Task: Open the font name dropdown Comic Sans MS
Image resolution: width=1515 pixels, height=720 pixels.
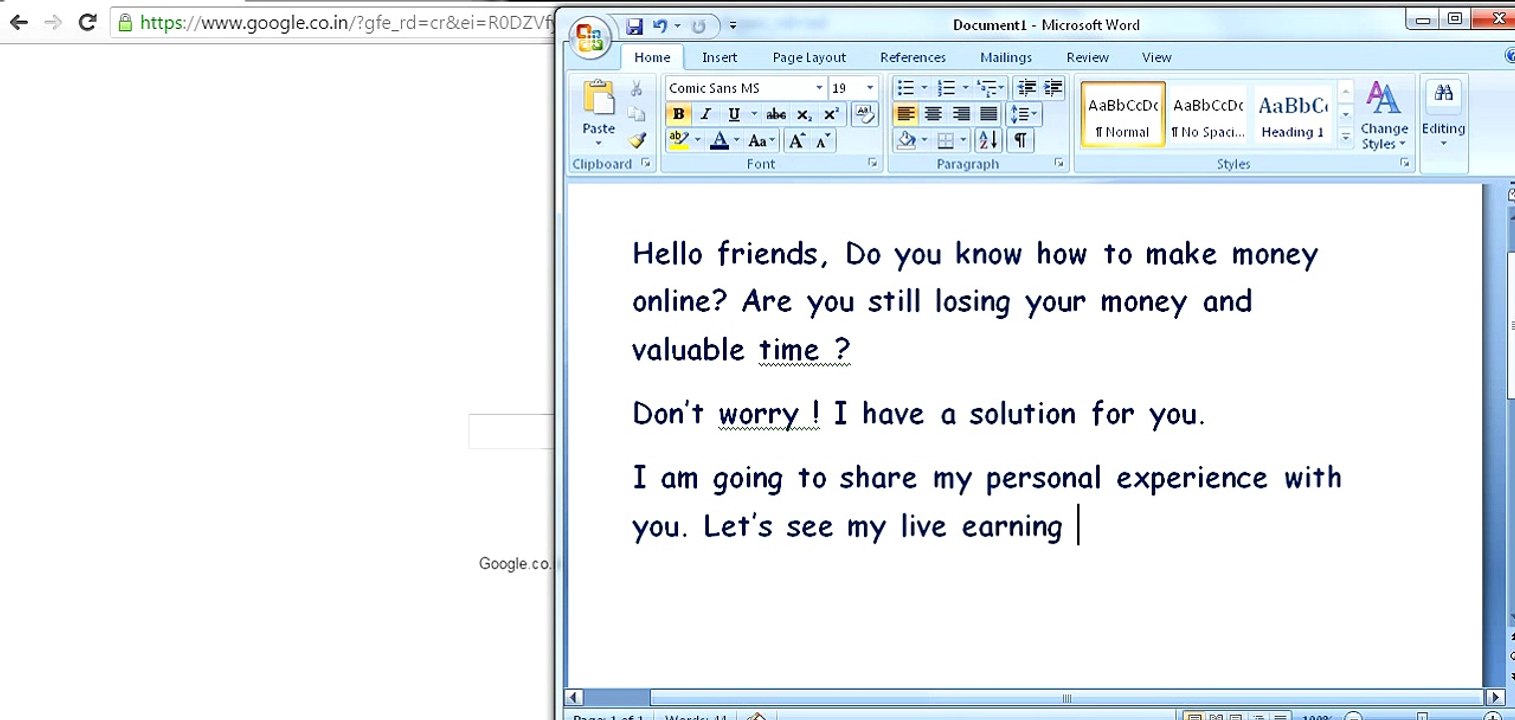Action: (819, 88)
